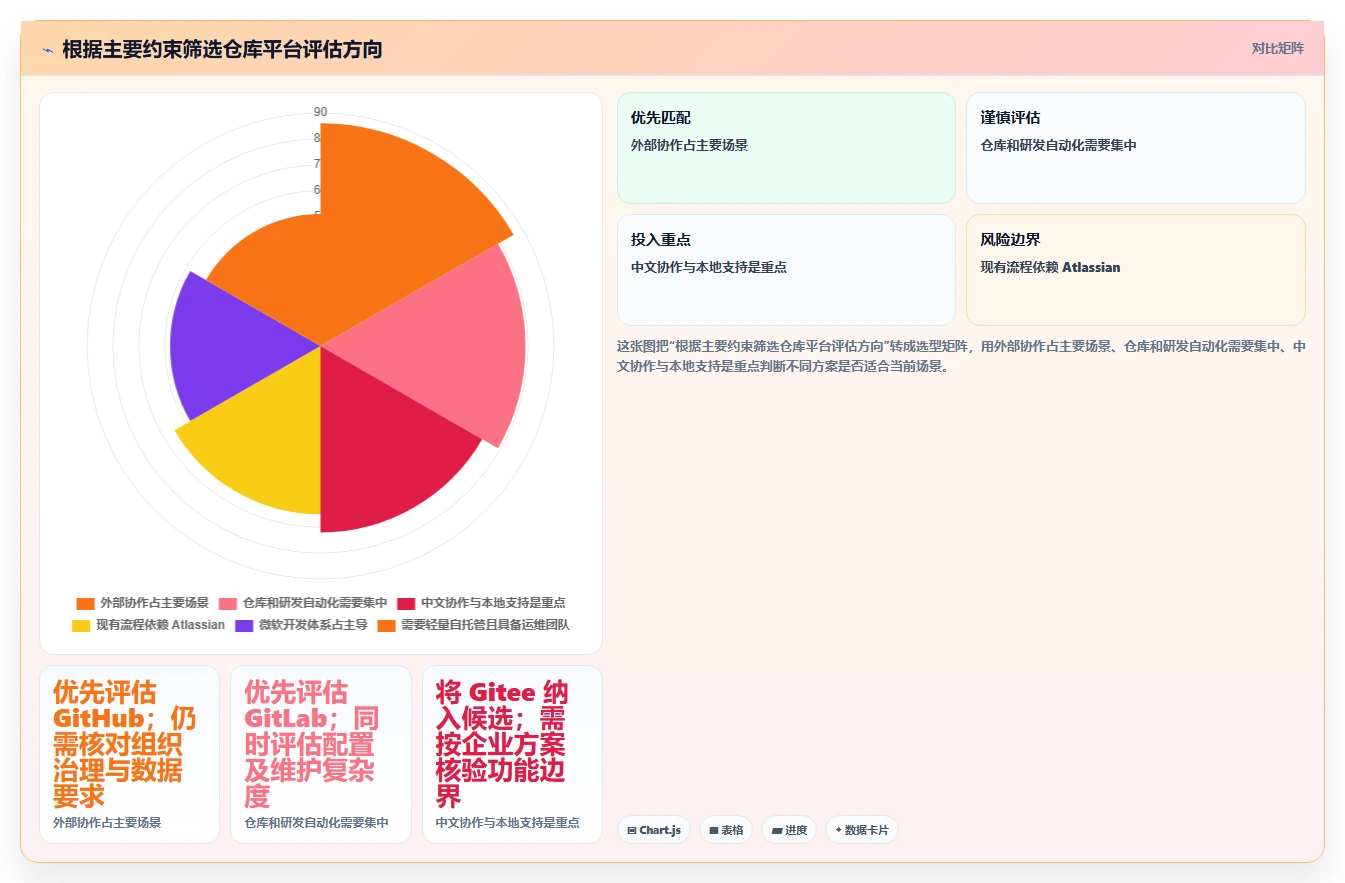This screenshot has width=1345, height=883.
Task: Toggle yellow legend swatch for 现有流程依赖 Atlassian
Action: point(81,625)
